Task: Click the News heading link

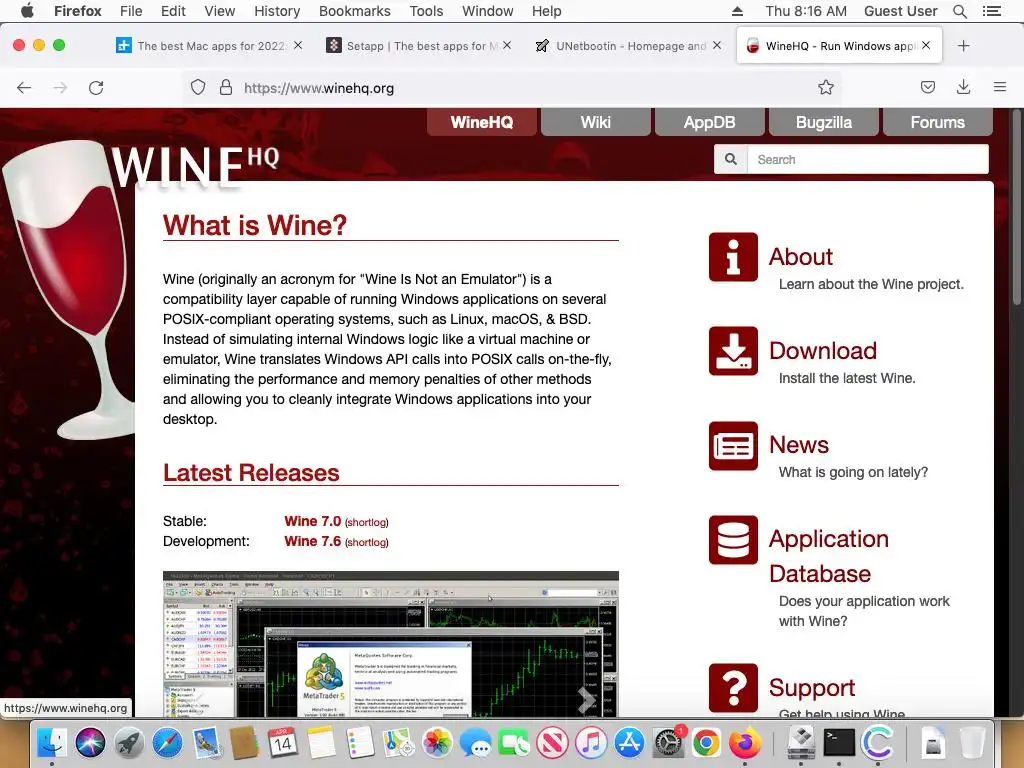Action: click(x=799, y=445)
